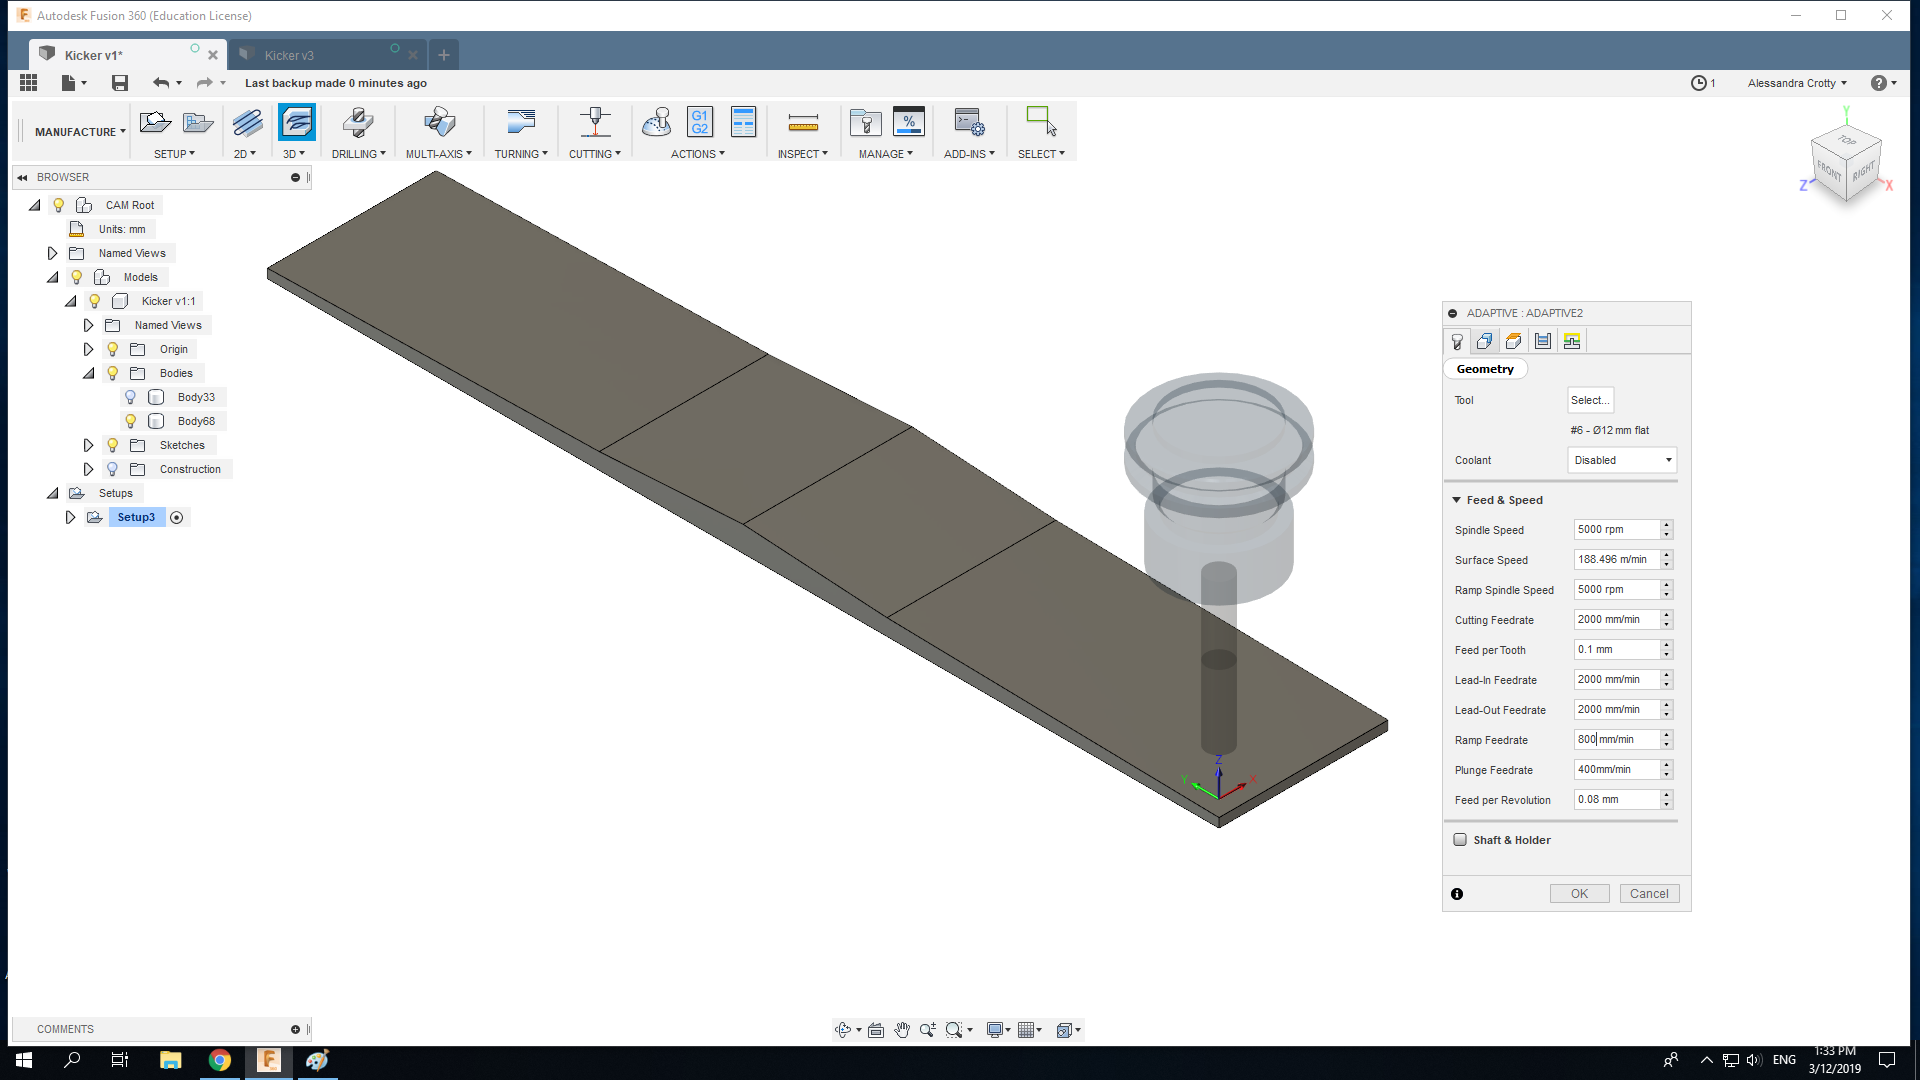Image resolution: width=1920 pixels, height=1080 pixels.
Task: Click the Setup Sheet icon in Actions
Action: point(743,123)
